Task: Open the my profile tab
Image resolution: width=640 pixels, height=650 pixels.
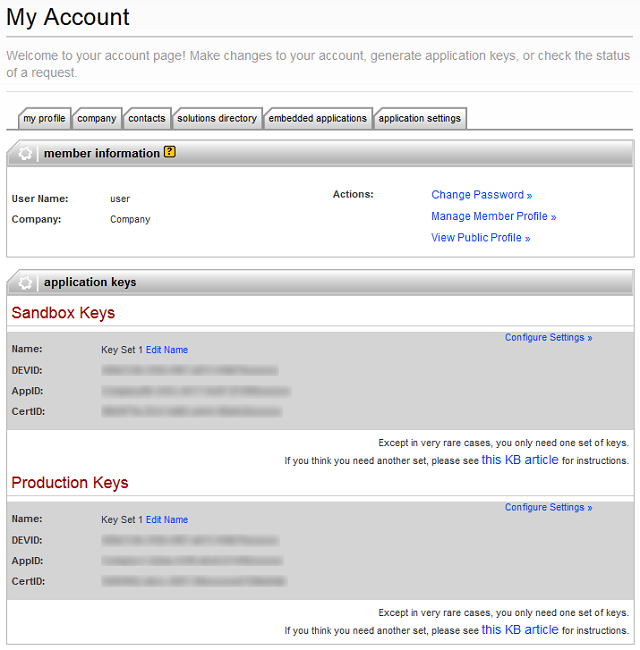Action: [x=44, y=119]
